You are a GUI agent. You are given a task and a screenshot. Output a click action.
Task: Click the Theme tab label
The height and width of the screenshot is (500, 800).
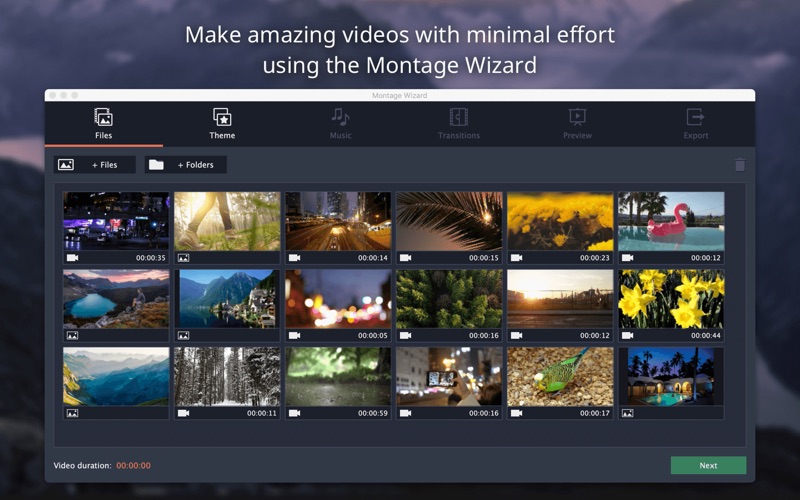pos(222,135)
